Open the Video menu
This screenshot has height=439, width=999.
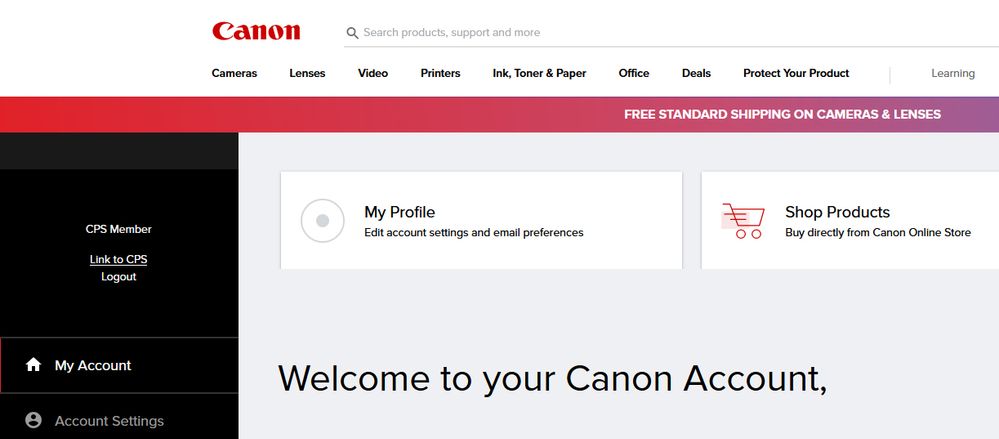[373, 73]
